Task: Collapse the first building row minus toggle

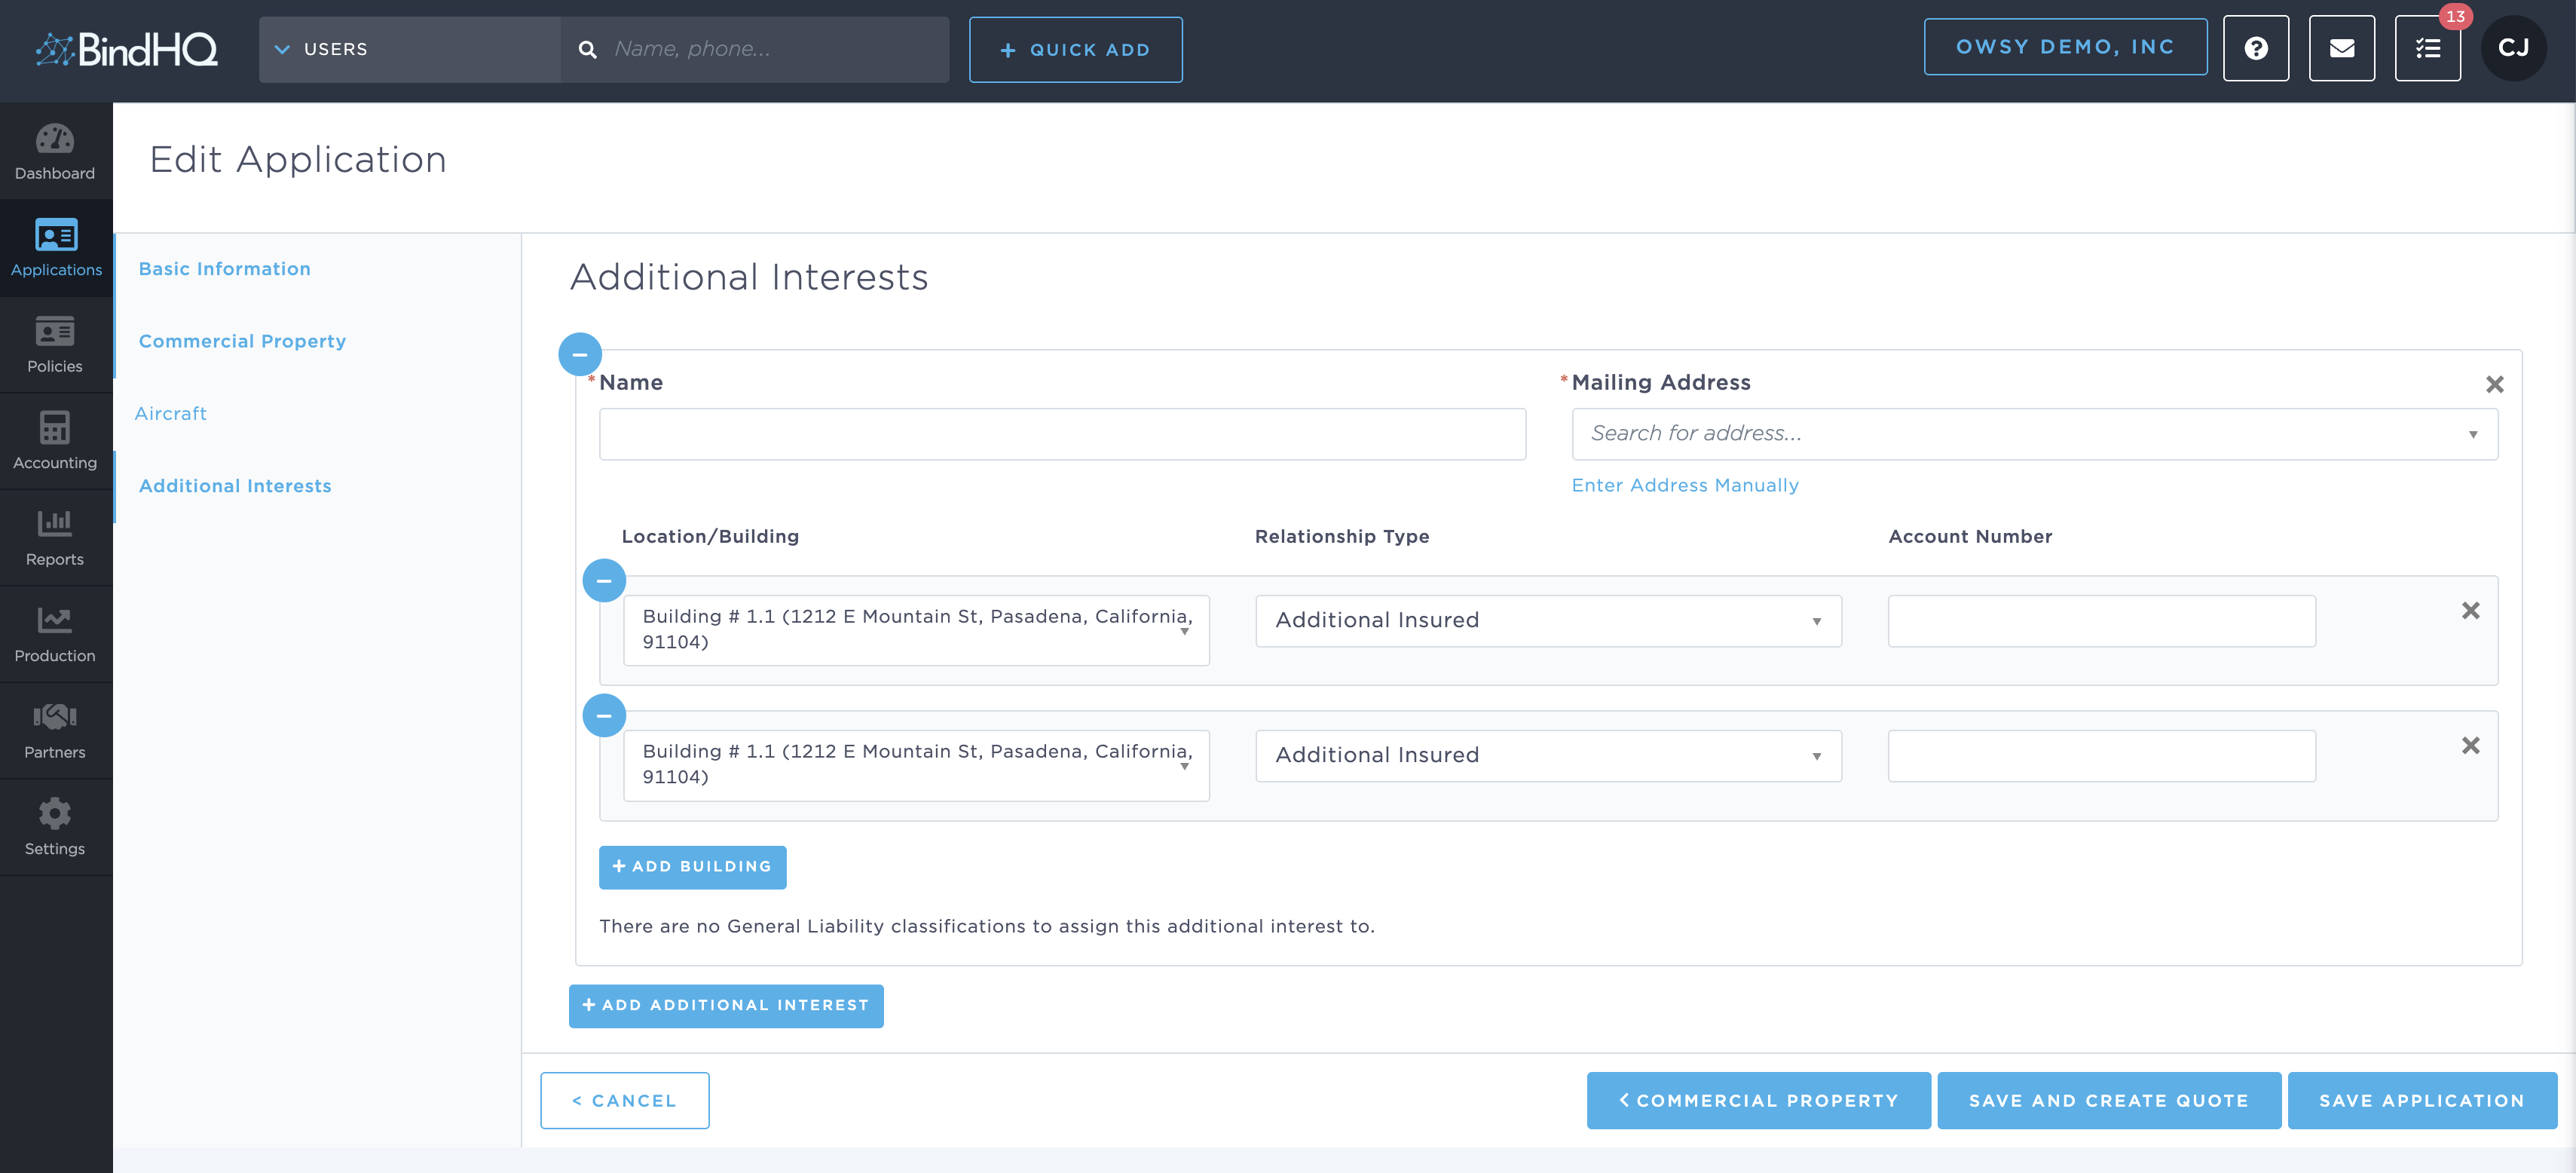Action: pos(604,580)
